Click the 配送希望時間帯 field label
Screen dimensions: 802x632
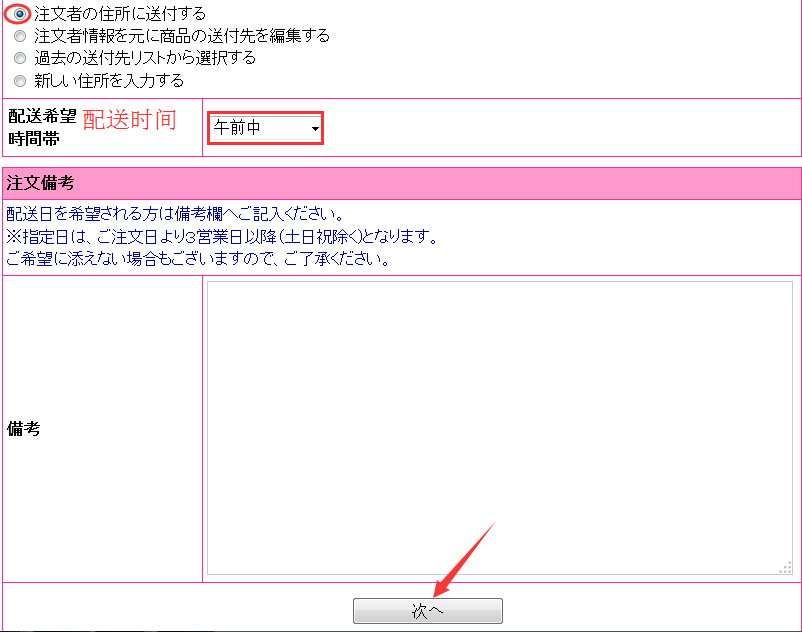pyautogui.click(x=41, y=127)
